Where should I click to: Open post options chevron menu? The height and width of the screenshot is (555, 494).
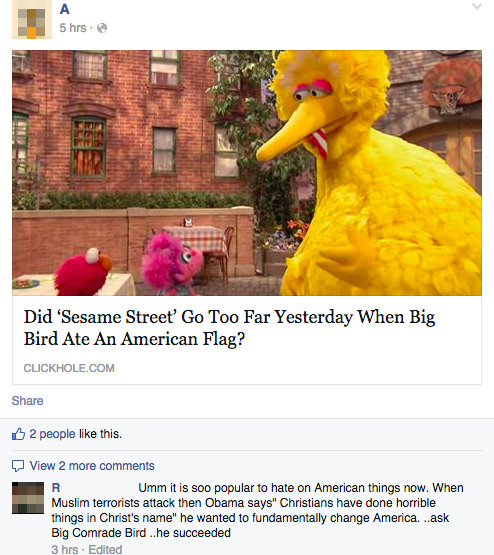click(x=477, y=6)
